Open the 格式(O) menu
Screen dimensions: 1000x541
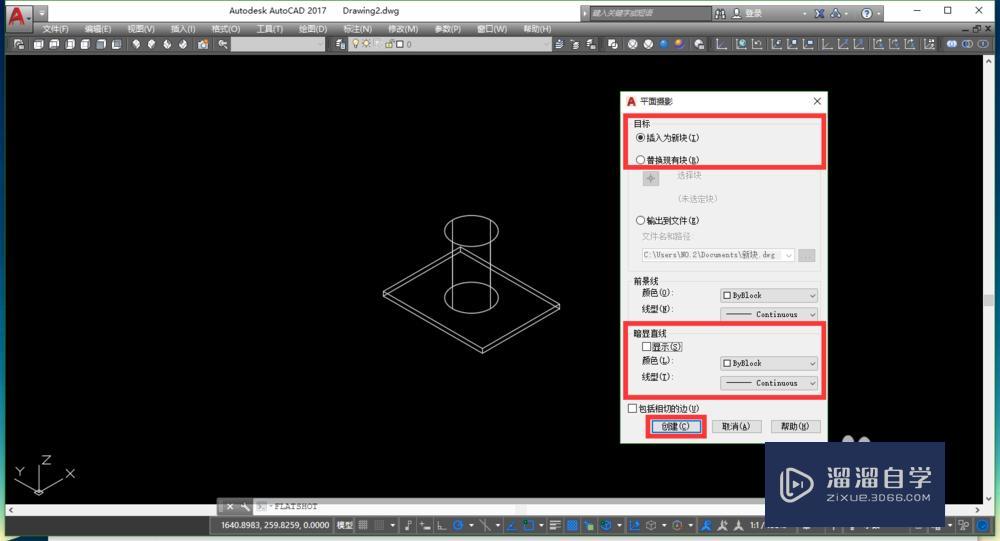(226, 29)
